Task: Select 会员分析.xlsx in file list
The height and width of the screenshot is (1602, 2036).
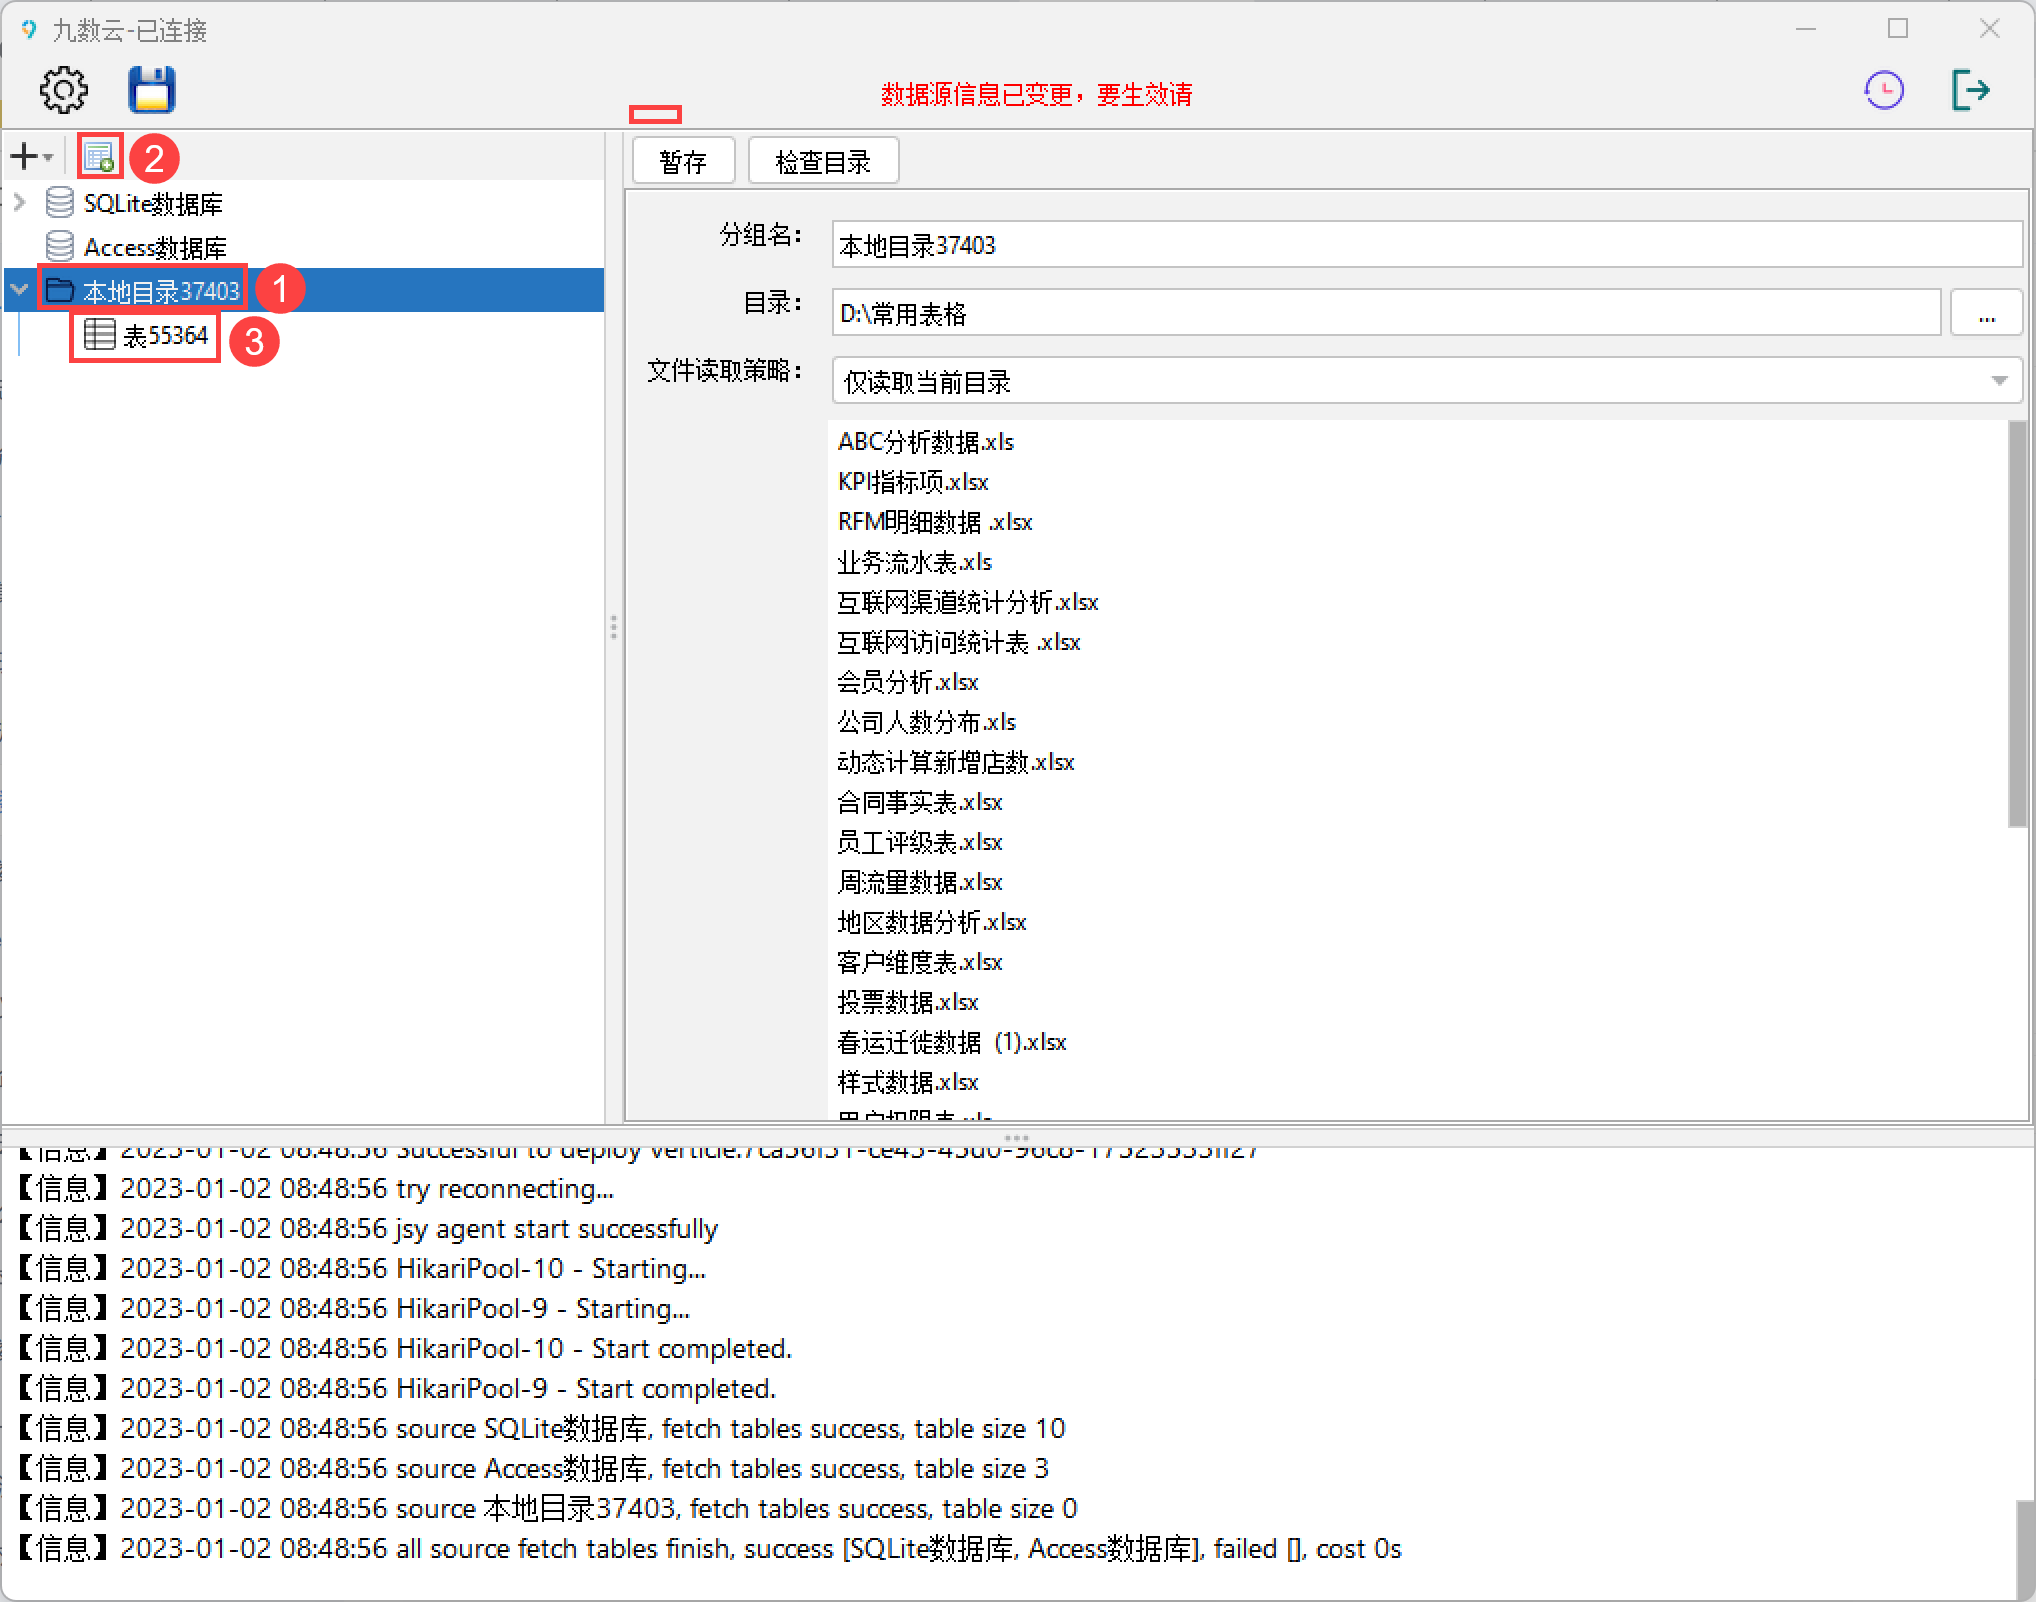Action: [908, 682]
